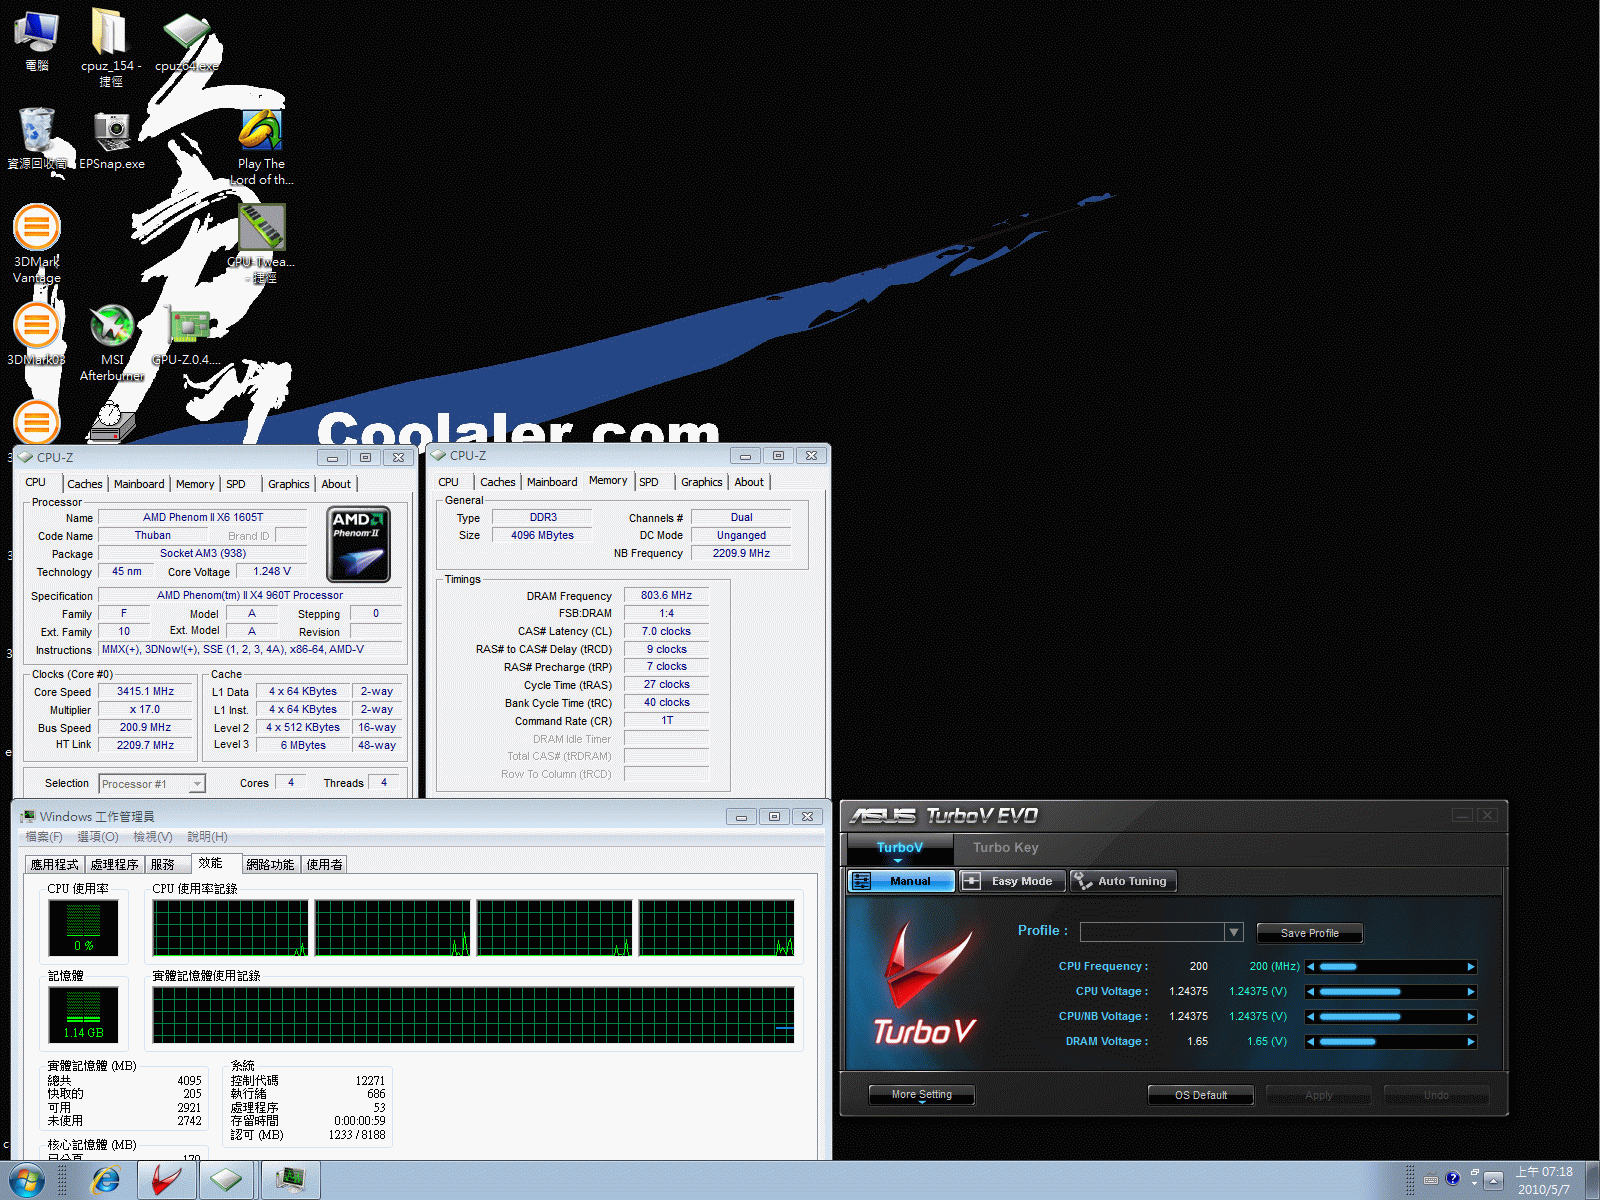Open the Caches tab in left CPU-Z
1600x1200 pixels.
pos(85,484)
